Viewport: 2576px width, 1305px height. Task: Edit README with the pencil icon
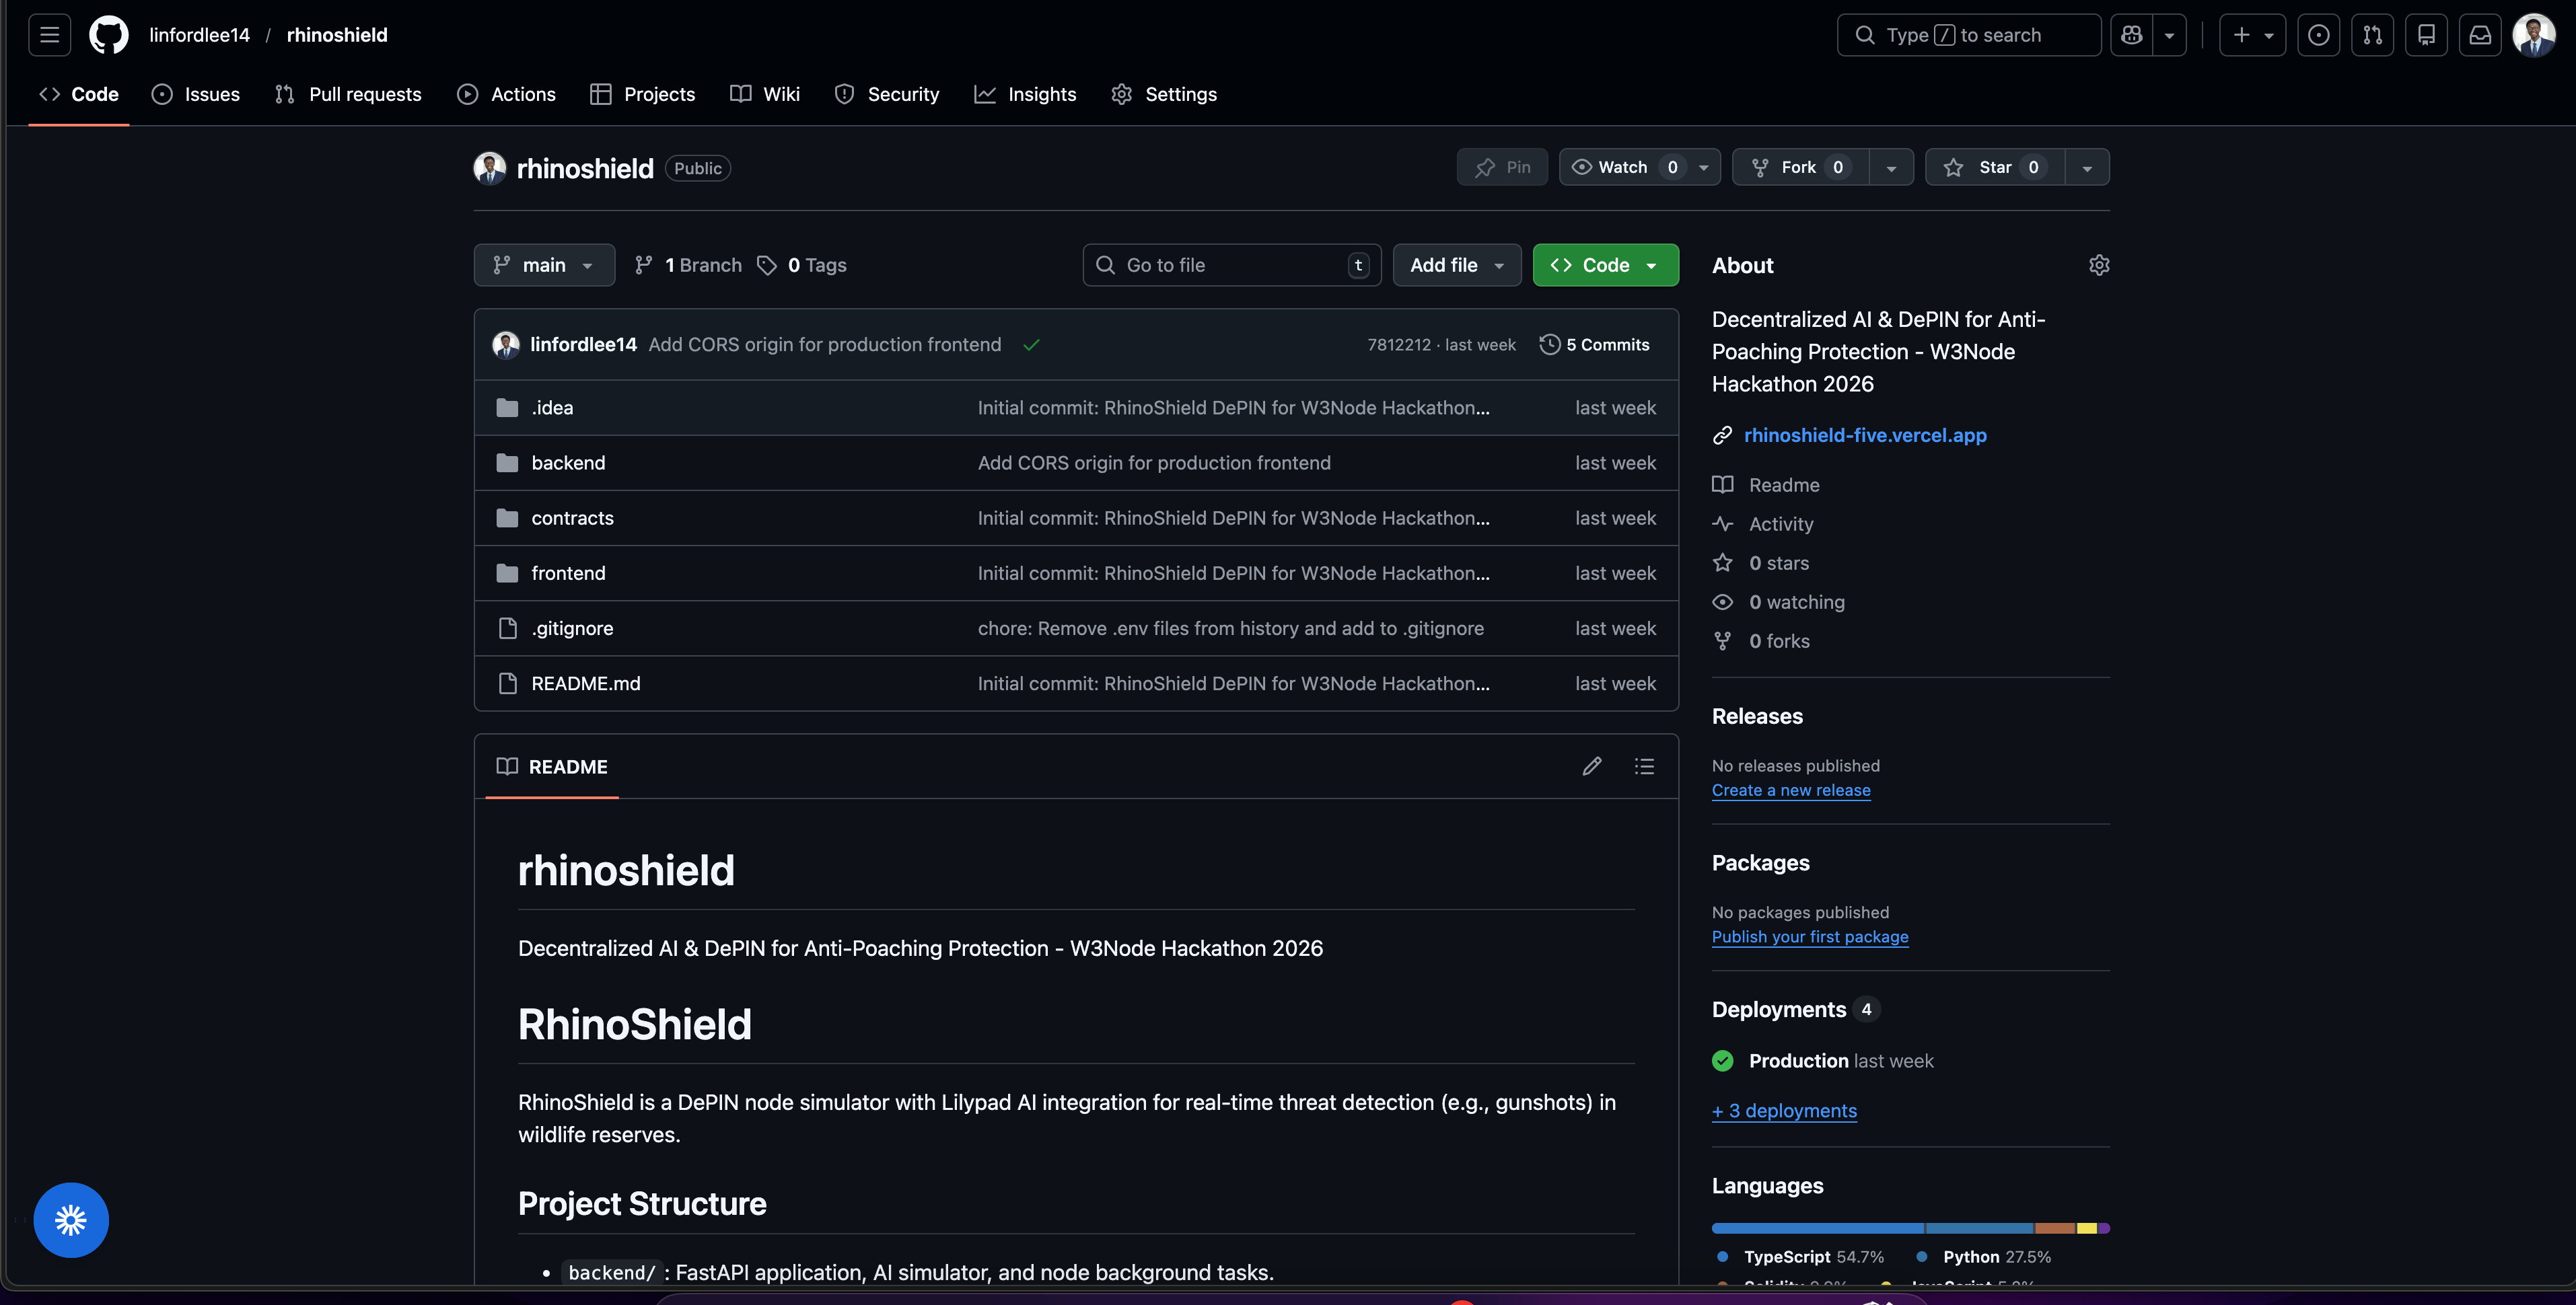pyautogui.click(x=1592, y=766)
